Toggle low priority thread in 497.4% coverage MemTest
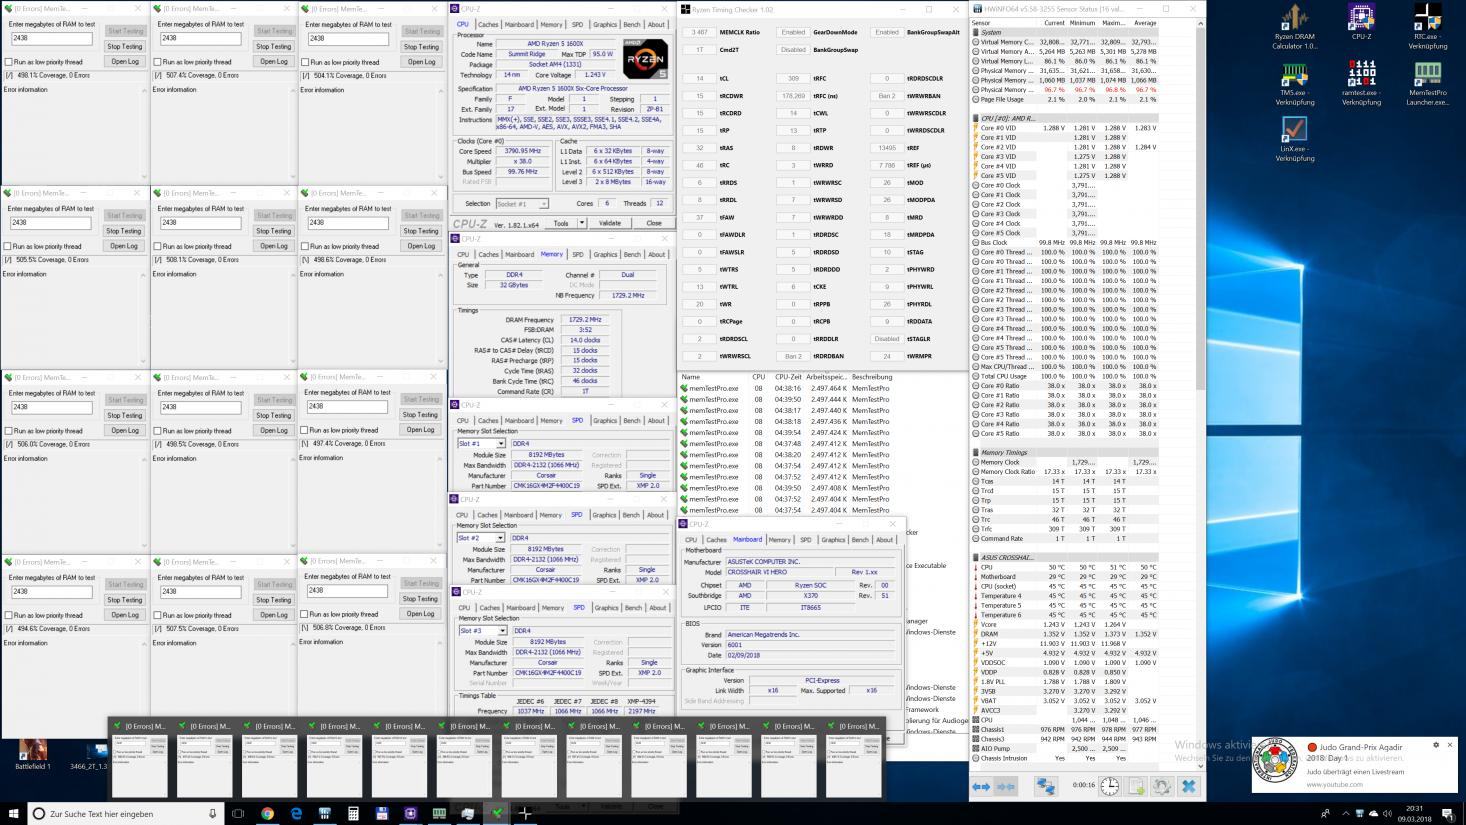This screenshot has height=825, width=1466. pos(305,430)
